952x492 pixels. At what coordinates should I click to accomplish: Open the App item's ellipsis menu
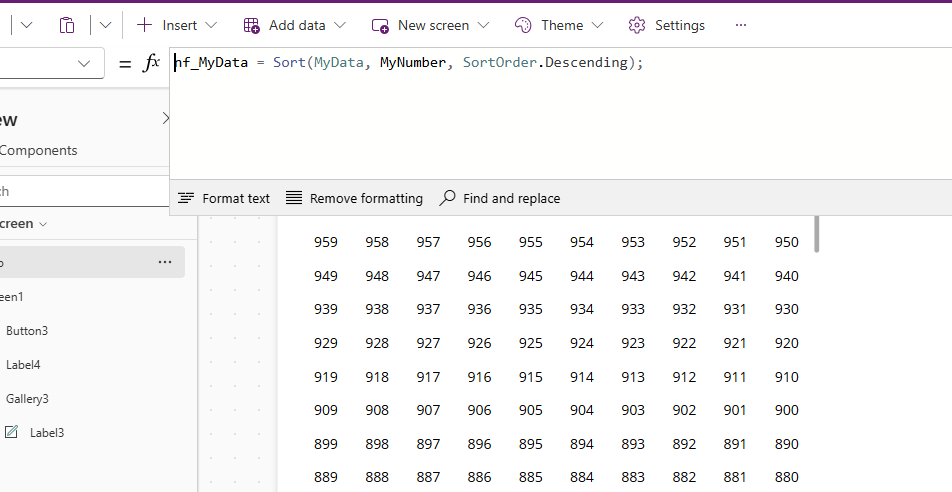pos(165,262)
